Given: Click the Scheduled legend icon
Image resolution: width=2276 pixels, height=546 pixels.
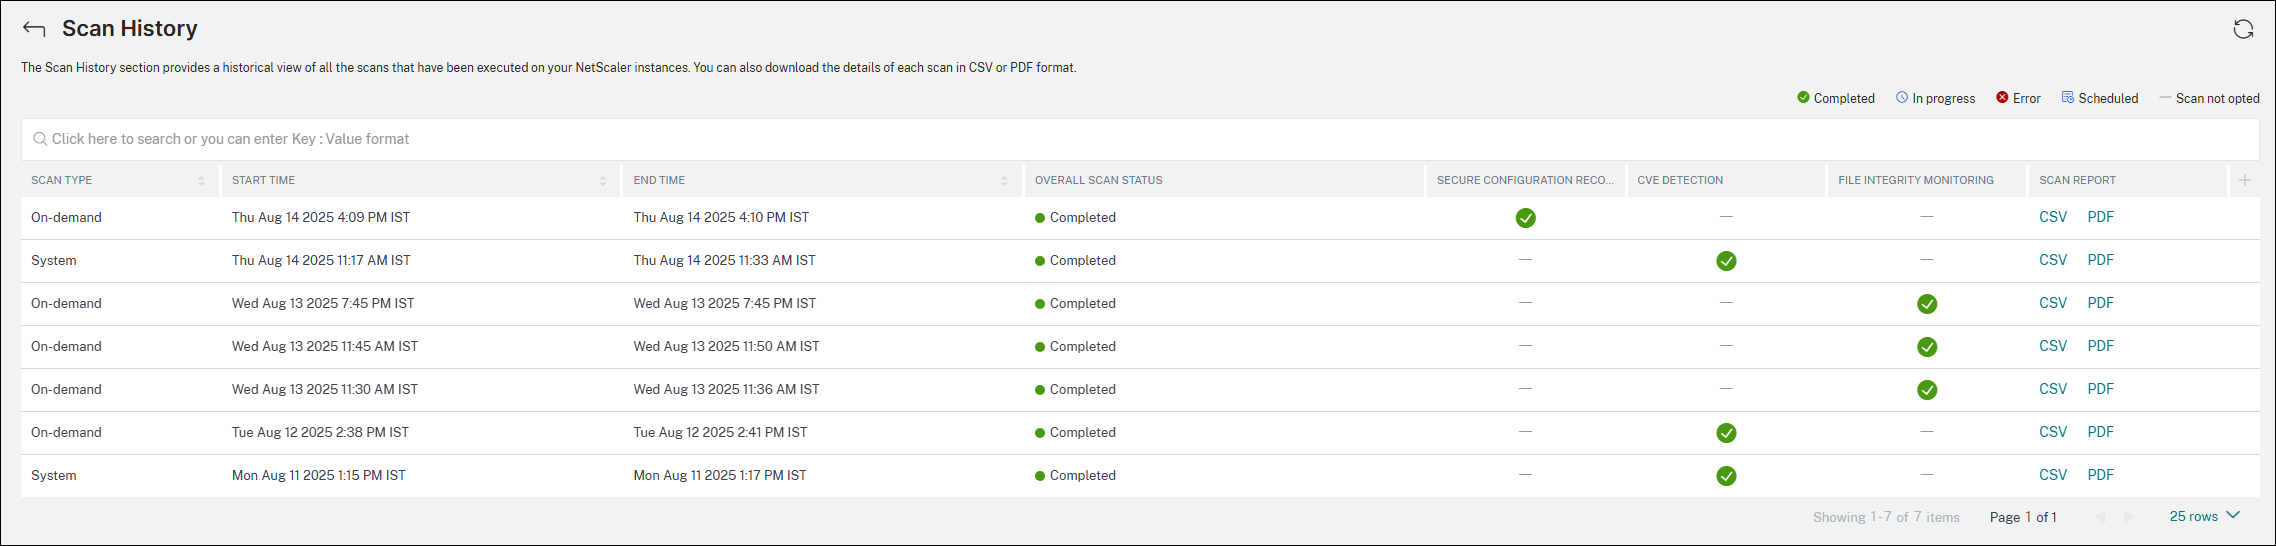Looking at the screenshot, I should [x=2068, y=97].
